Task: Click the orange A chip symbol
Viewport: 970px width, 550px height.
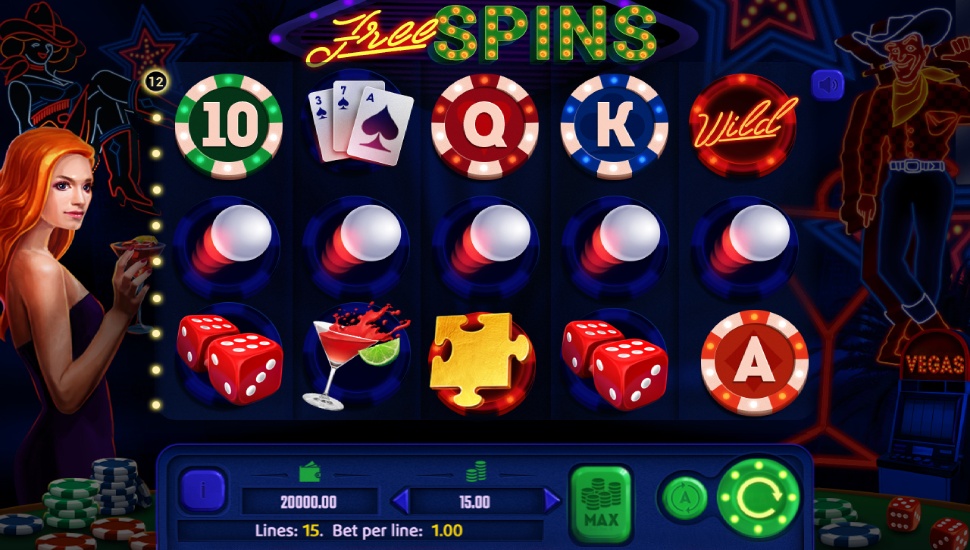Action: point(754,362)
